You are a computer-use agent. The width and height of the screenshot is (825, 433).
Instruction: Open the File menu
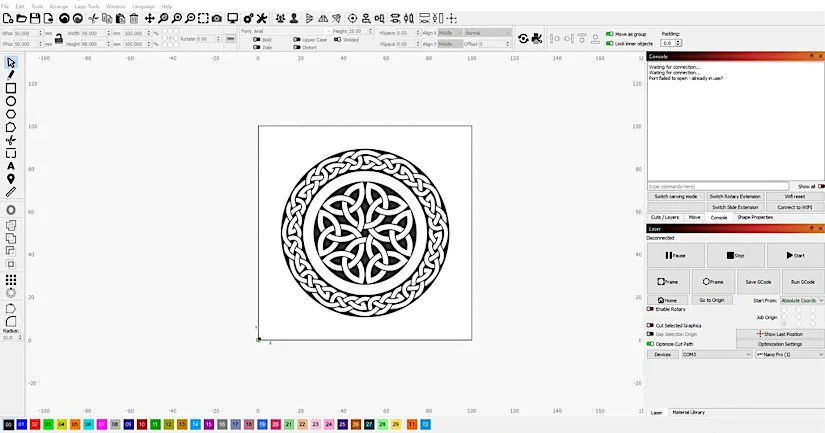click(5, 6)
